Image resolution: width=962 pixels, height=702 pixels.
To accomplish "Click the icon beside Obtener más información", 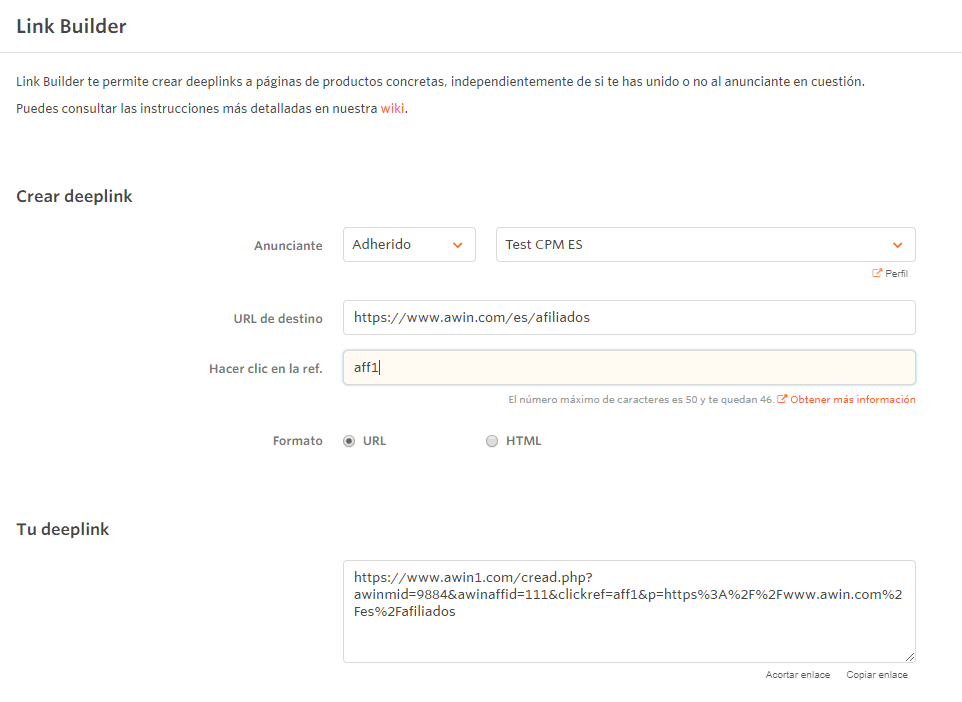I will (782, 399).
